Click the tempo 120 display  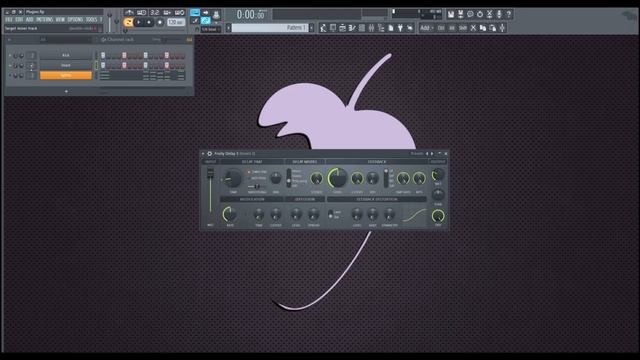pyautogui.click(x=176, y=22)
